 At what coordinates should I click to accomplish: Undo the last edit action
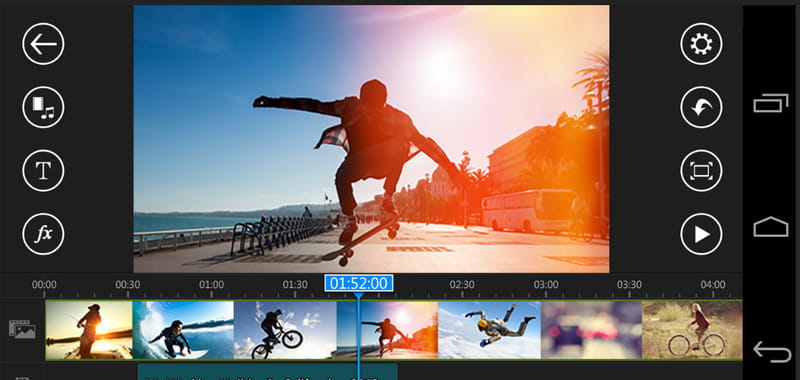coord(701,107)
